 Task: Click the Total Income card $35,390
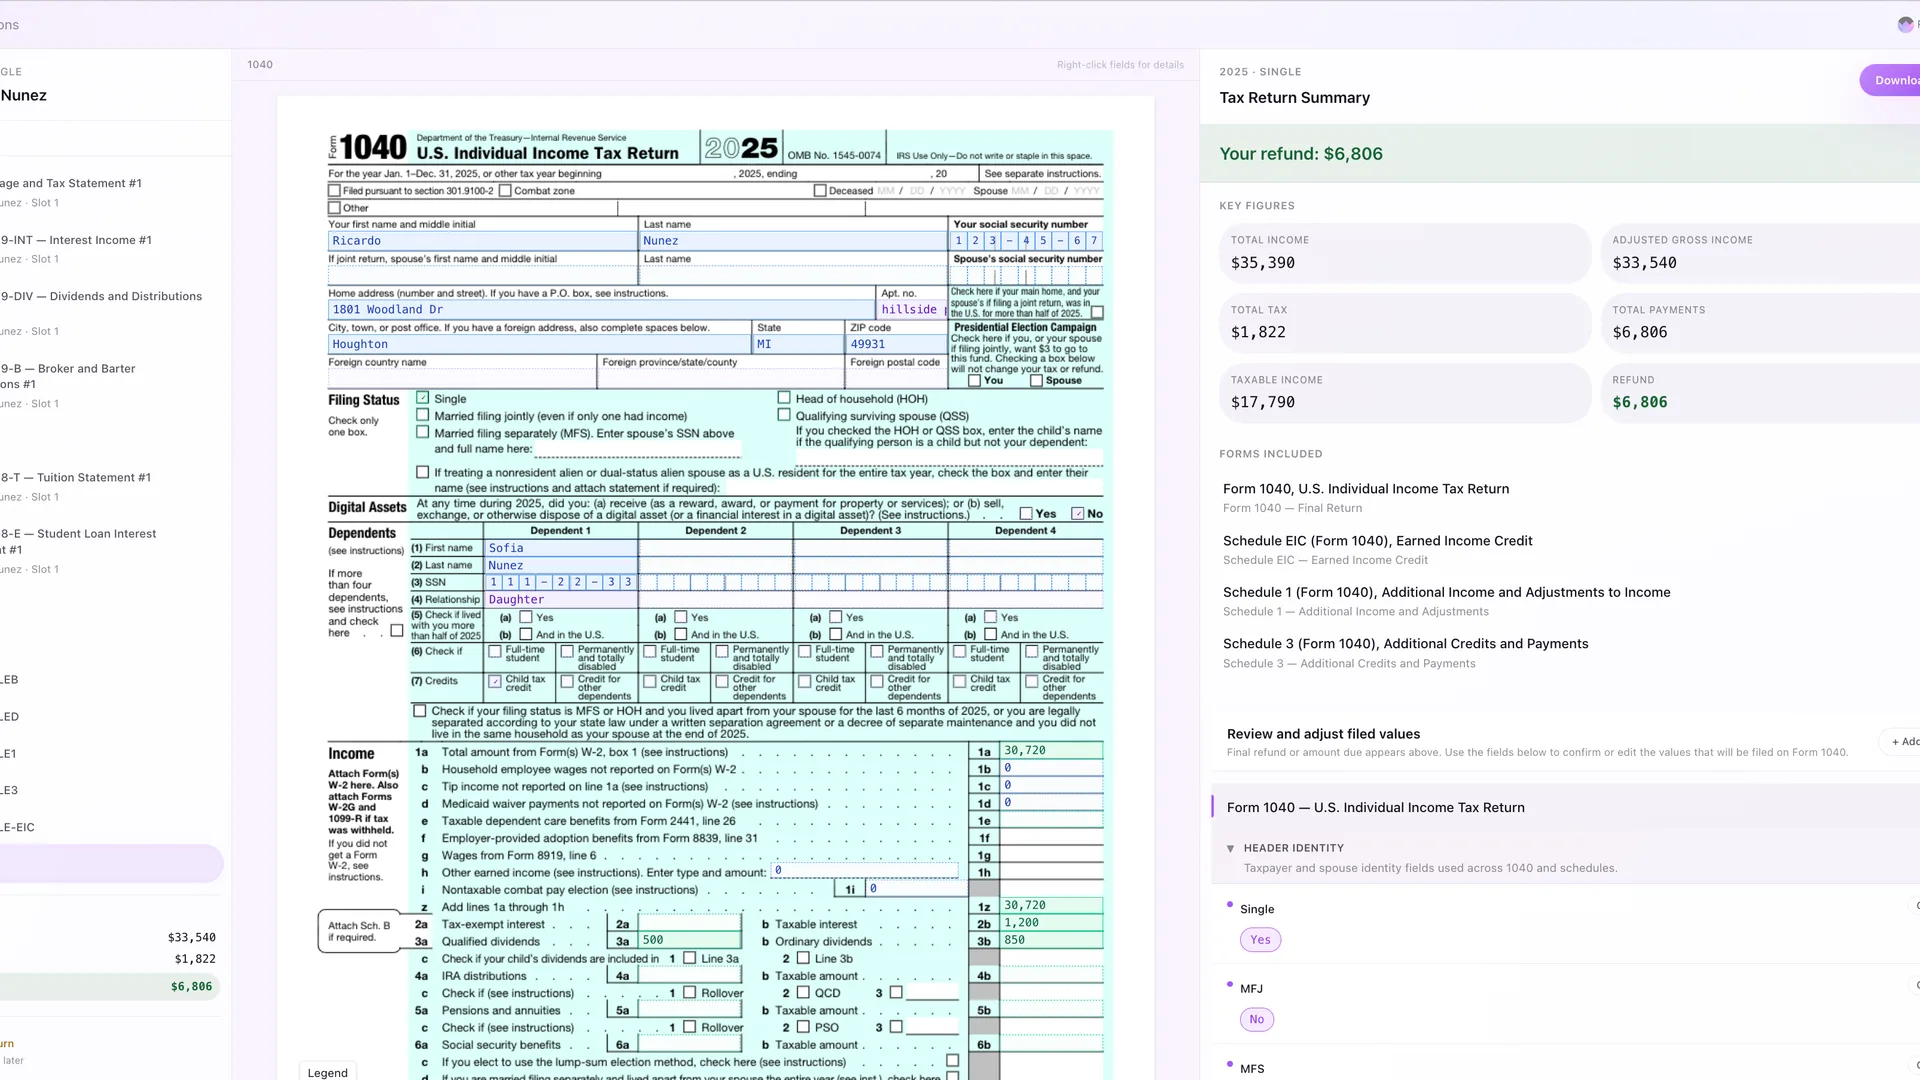1405,253
